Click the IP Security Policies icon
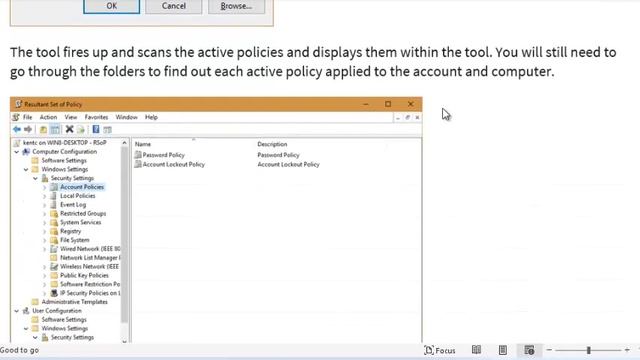This screenshot has height=360, width=640. point(54,293)
